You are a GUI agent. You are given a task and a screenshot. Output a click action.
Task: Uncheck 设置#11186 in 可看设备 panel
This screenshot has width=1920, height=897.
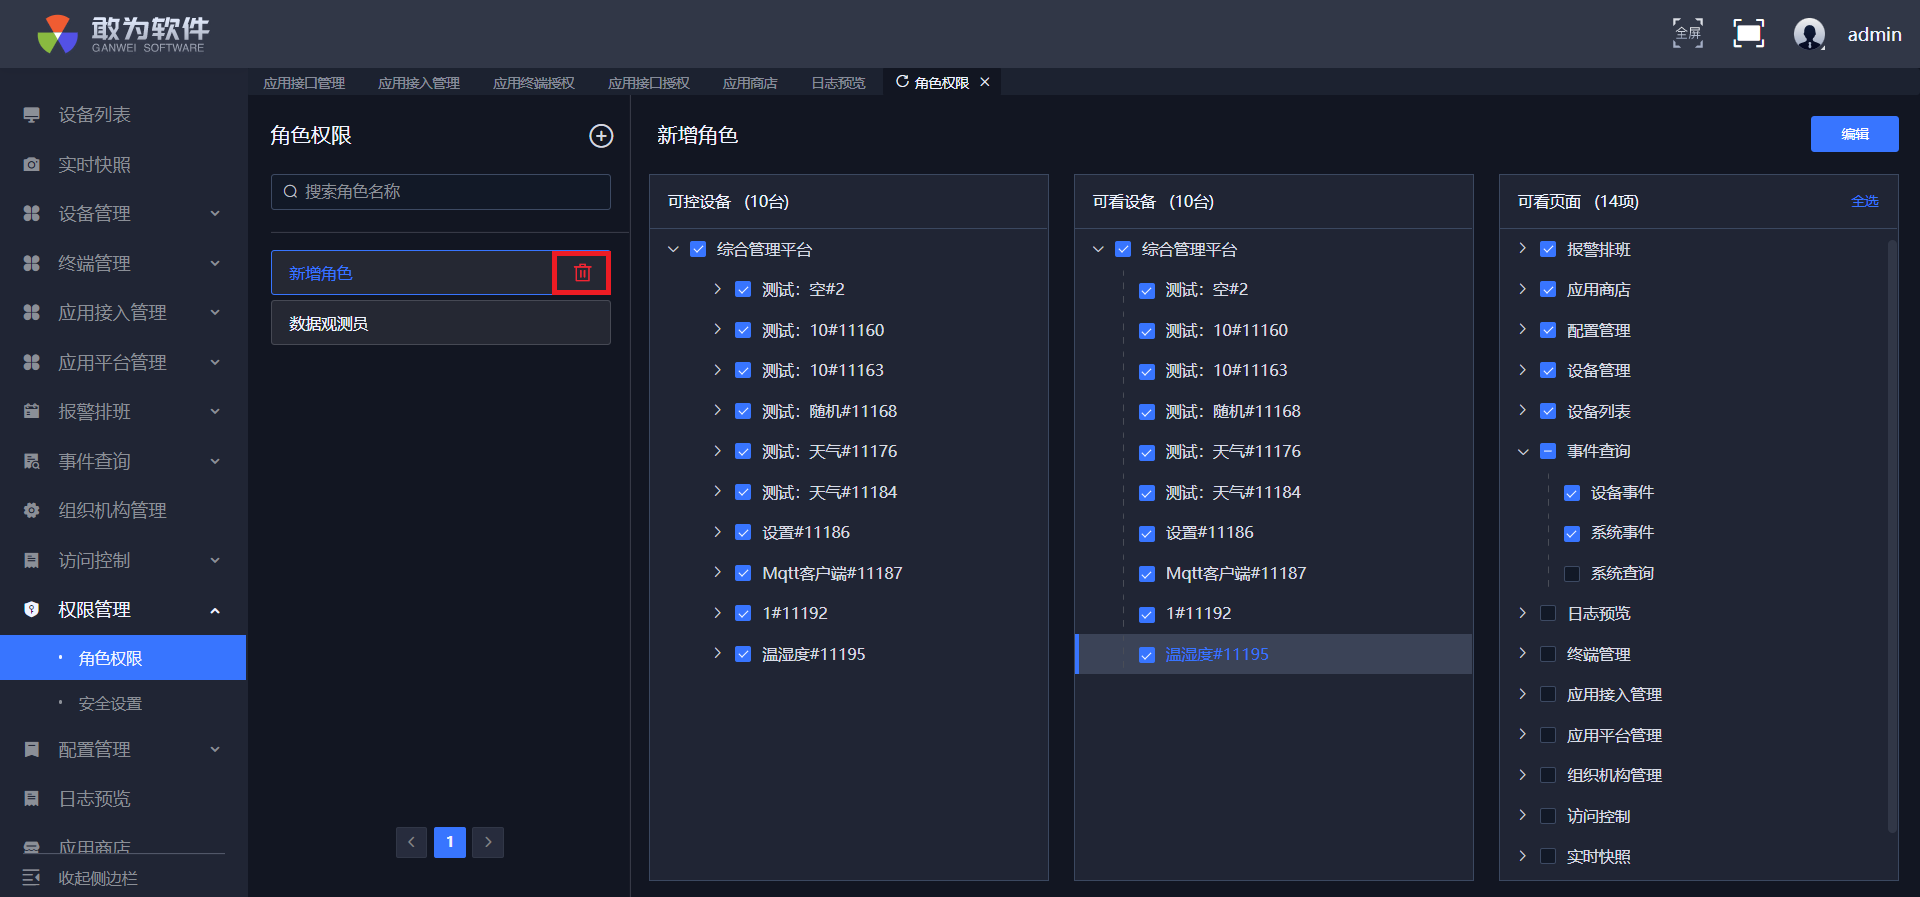1147,533
